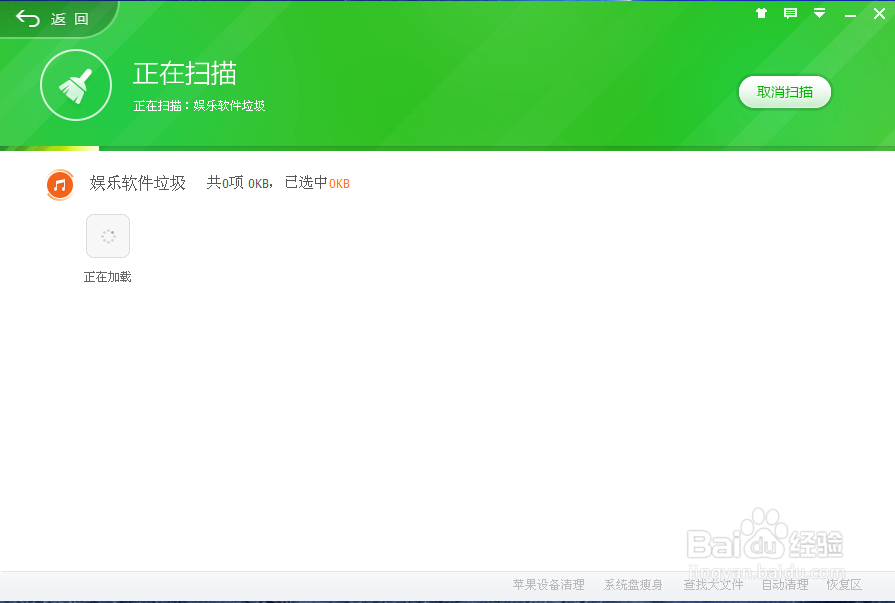Open the main menu dropdown triangle icon
Screen dimensions: 895x603
coord(820,13)
